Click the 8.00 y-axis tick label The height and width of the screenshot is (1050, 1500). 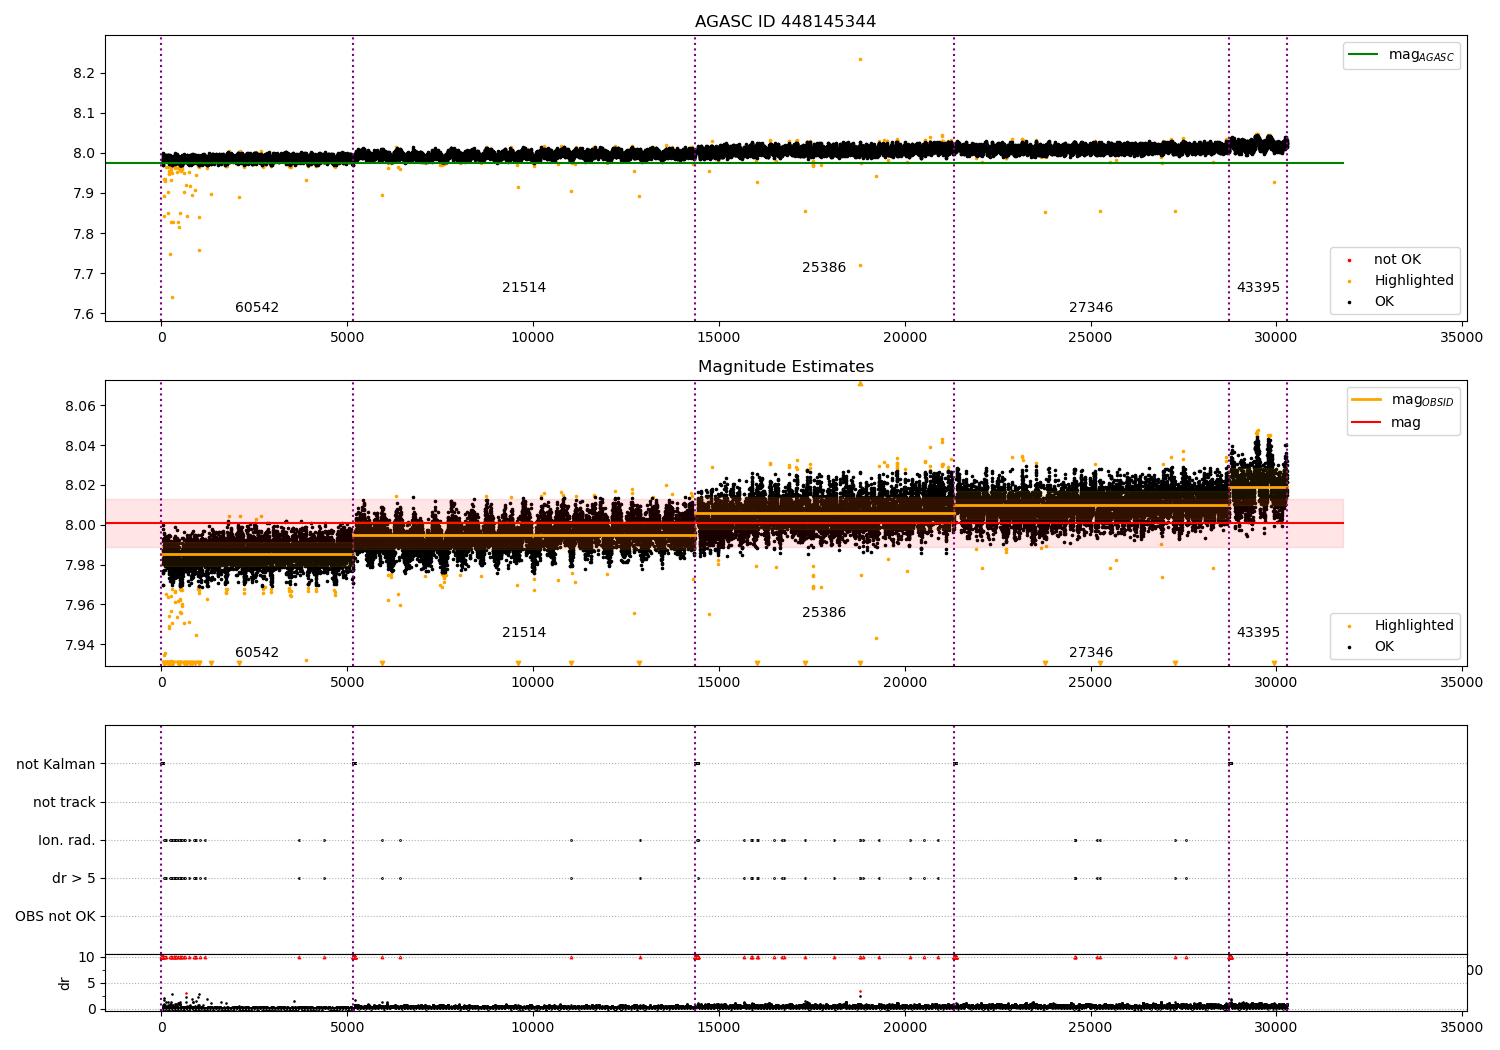(x=80, y=525)
